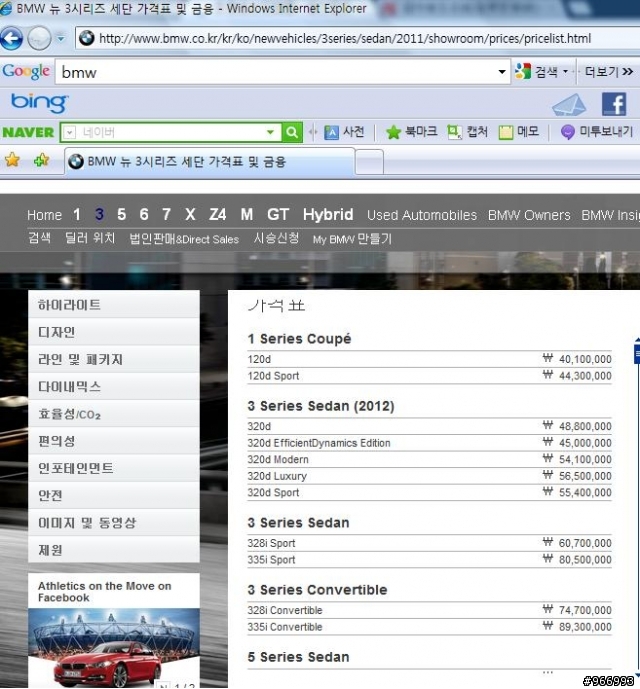Click the NAVER logo on toolbar

click(x=28, y=132)
